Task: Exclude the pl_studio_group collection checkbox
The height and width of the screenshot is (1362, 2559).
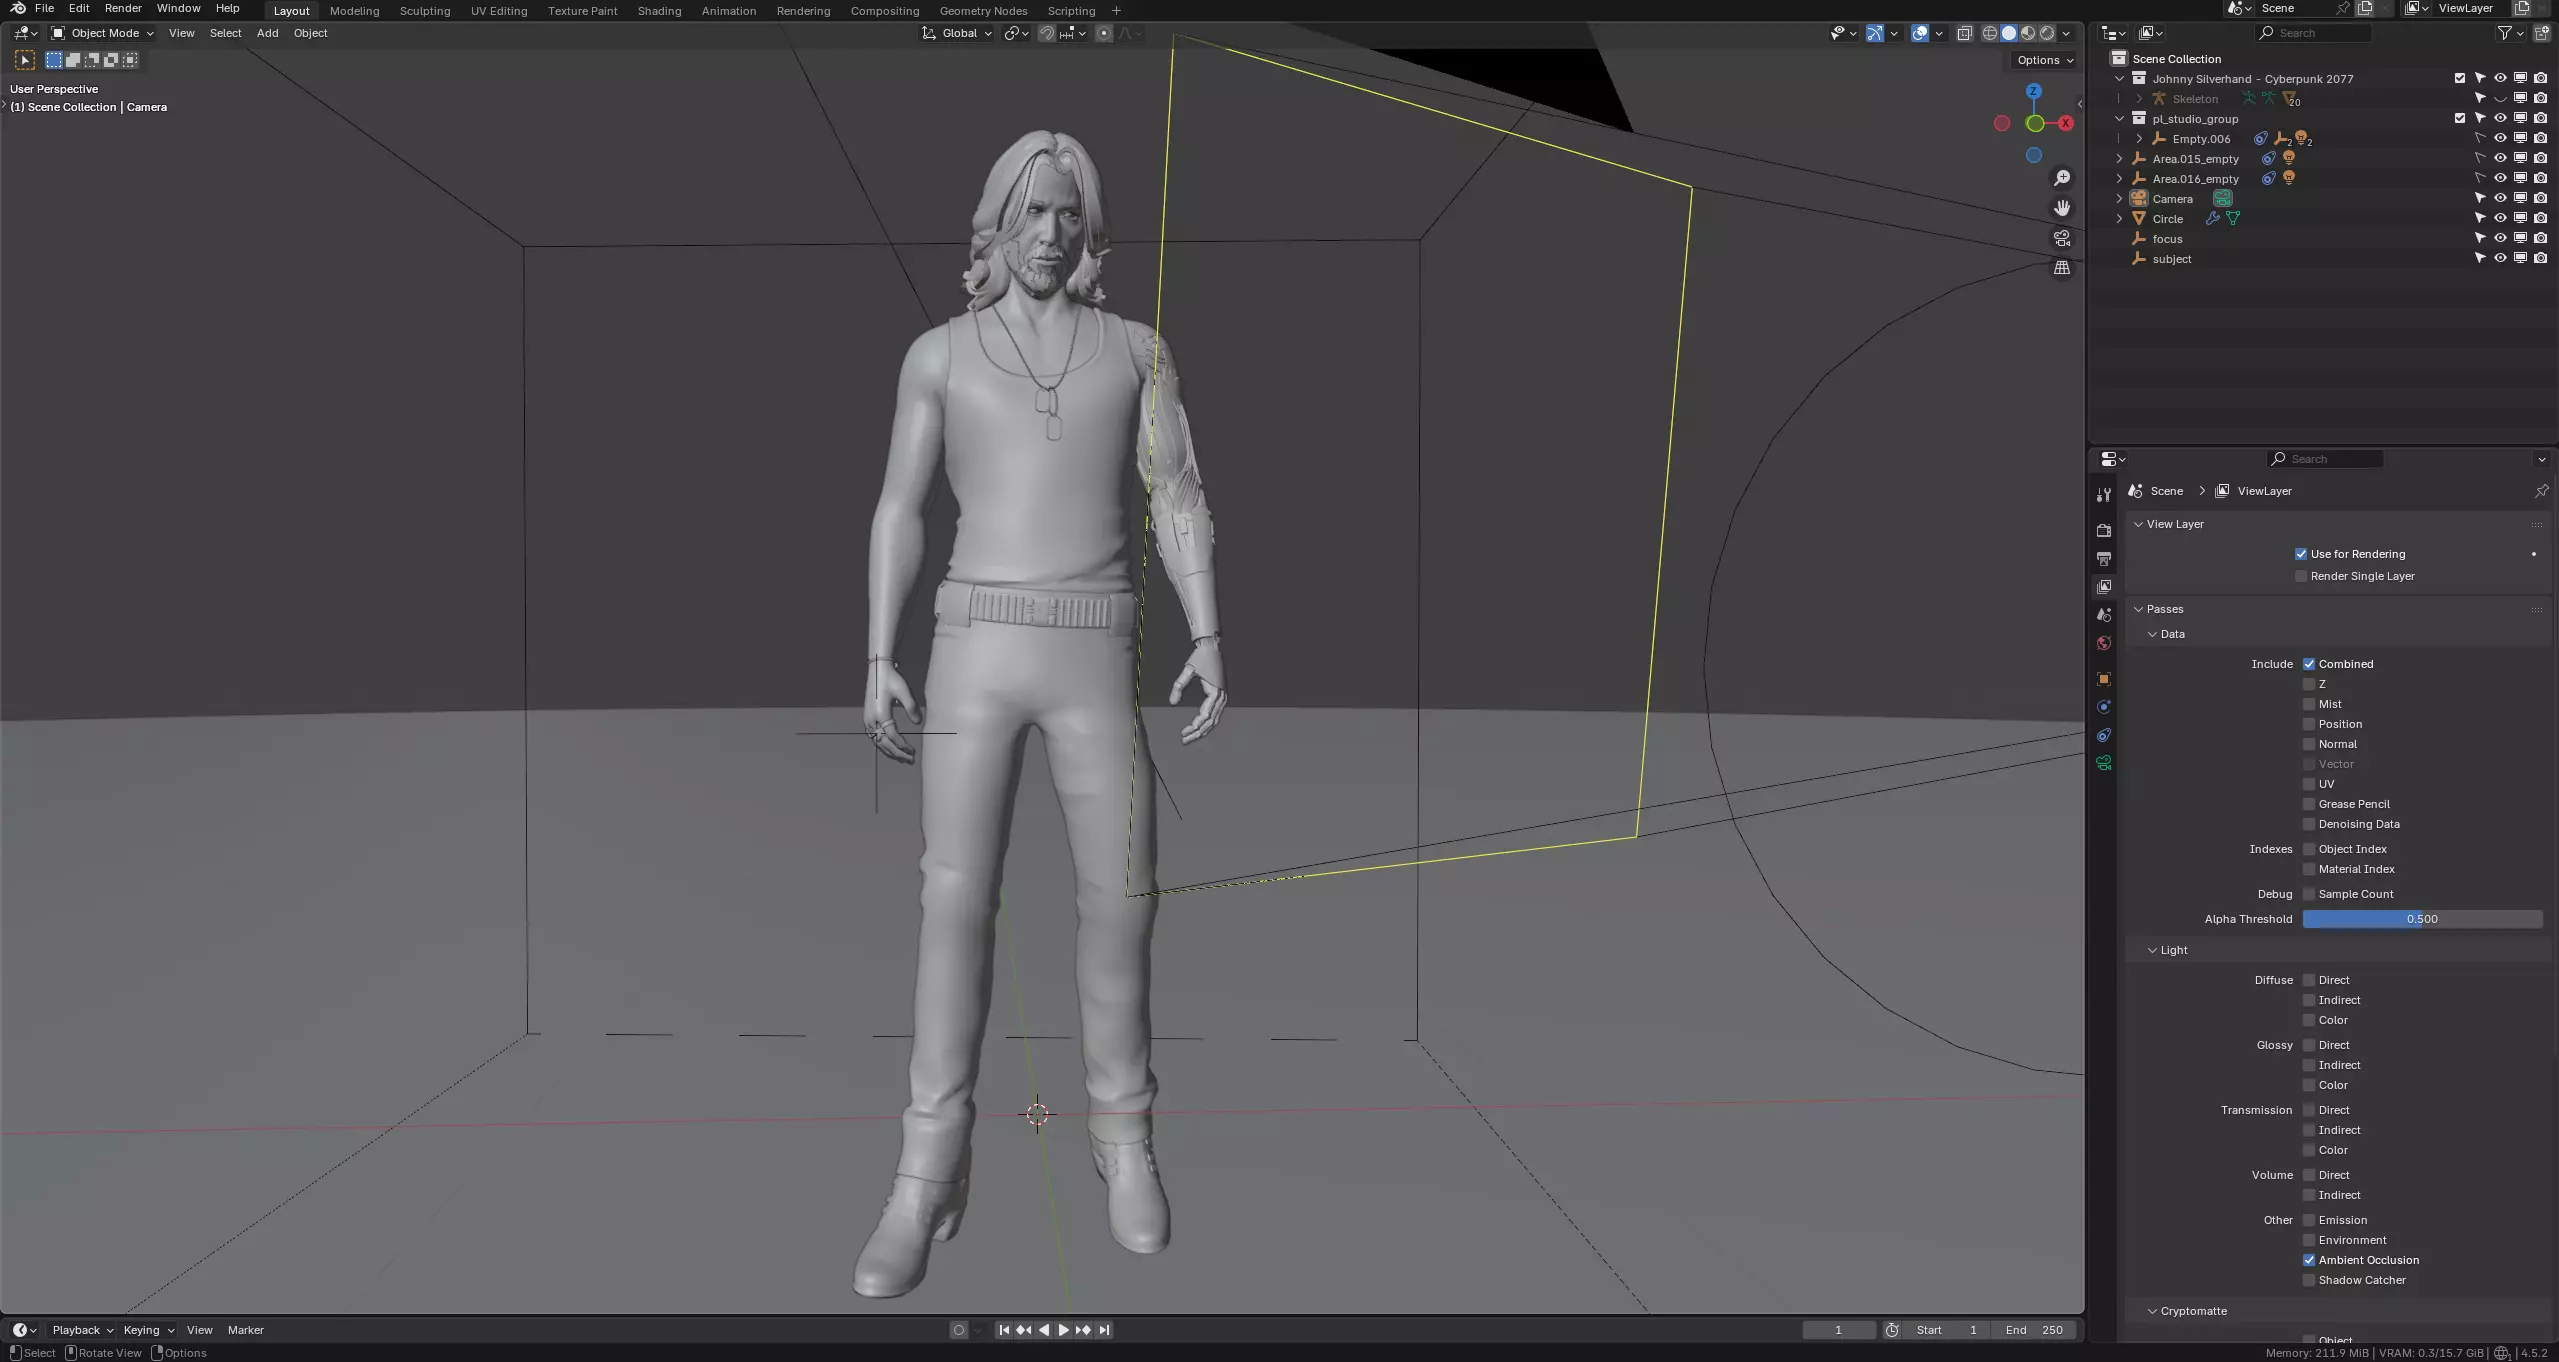Action: [x=2460, y=118]
